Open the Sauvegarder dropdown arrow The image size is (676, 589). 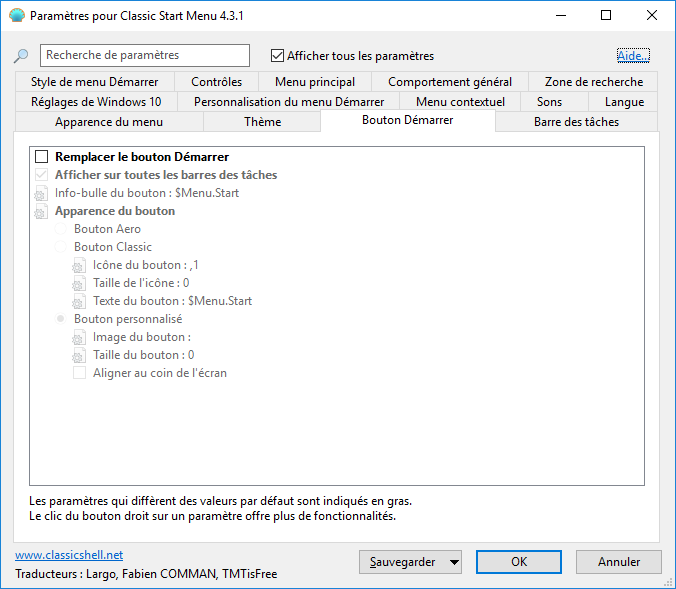[x=454, y=562]
